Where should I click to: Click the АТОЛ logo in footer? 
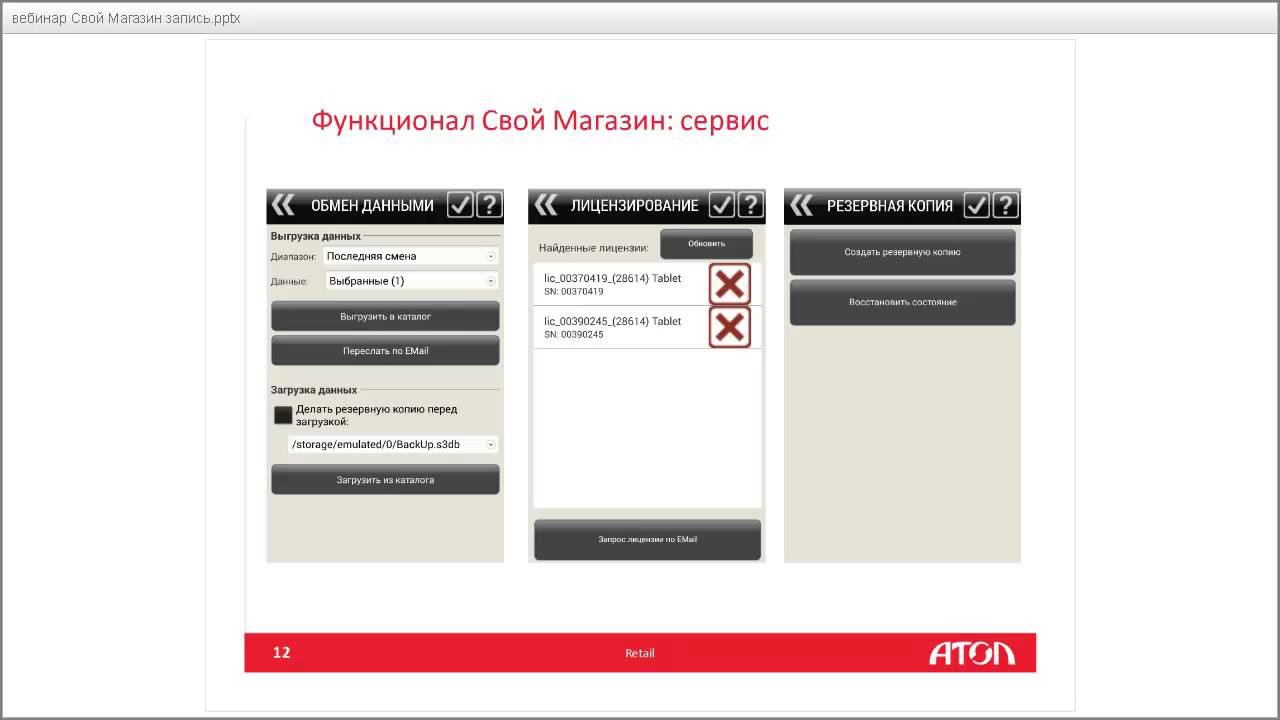click(x=972, y=653)
